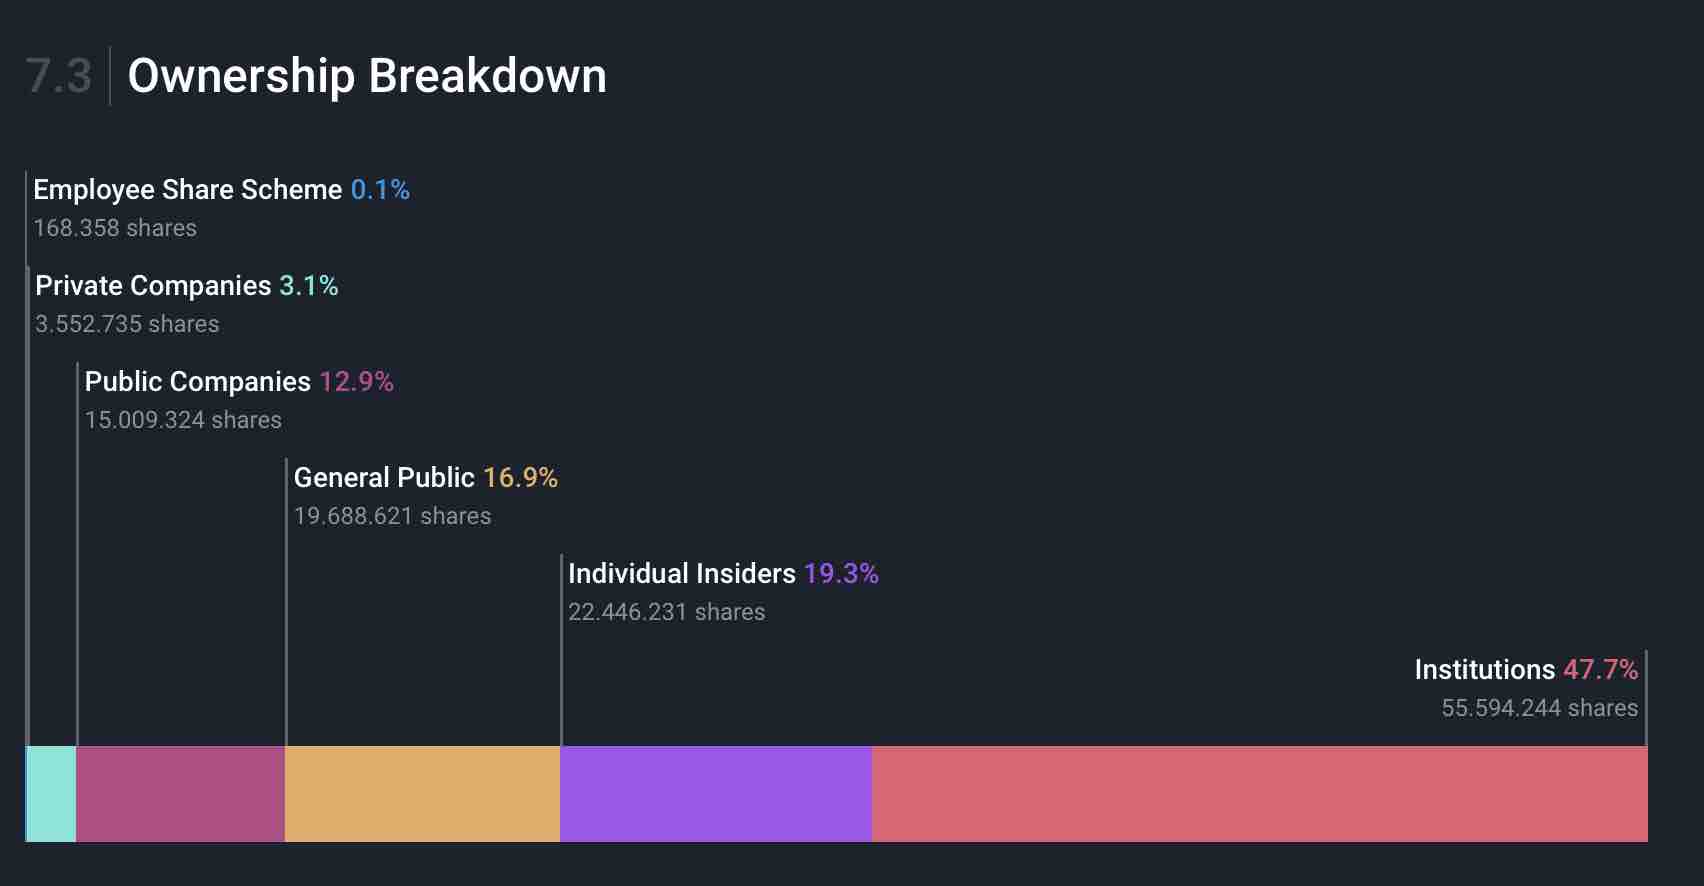Click the 16.9% General Public percentage
This screenshot has width=1704, height=886.
click(520, 478)
